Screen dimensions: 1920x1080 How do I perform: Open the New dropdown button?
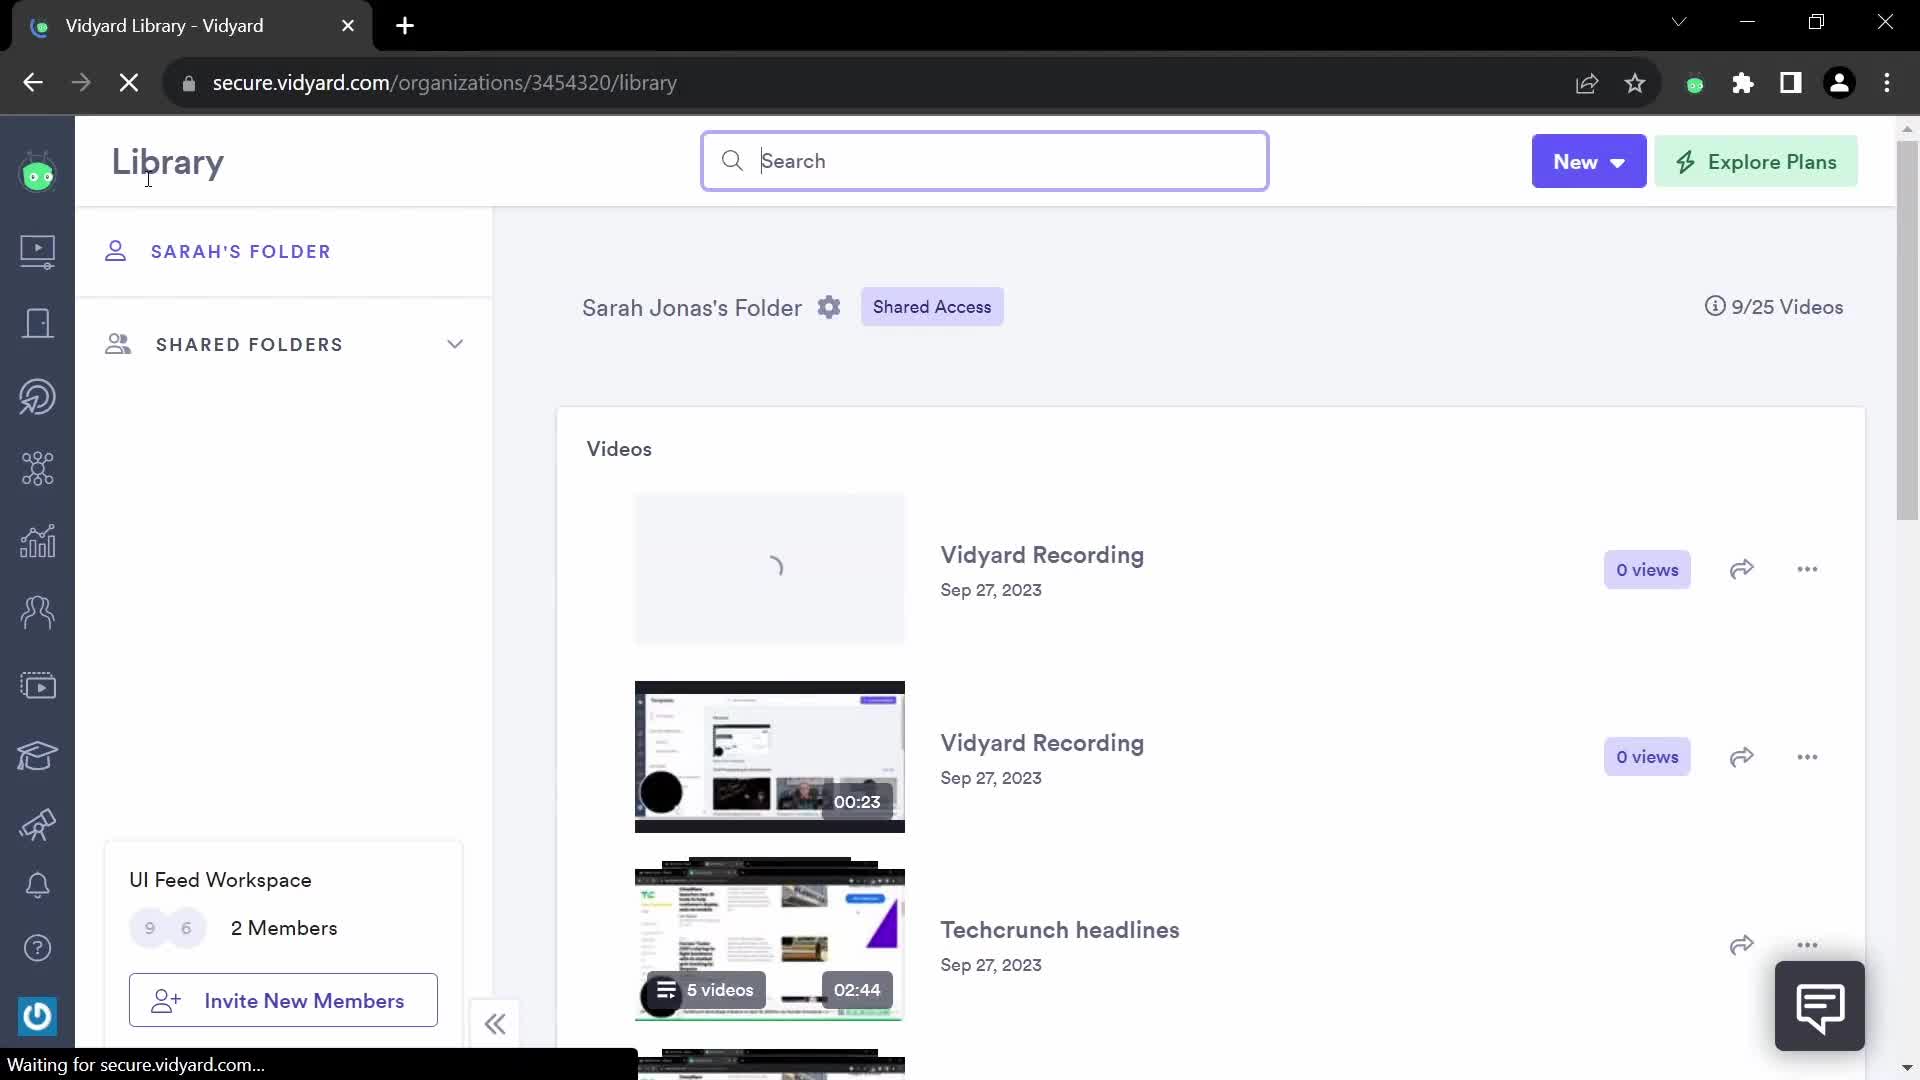[1589, 162]
